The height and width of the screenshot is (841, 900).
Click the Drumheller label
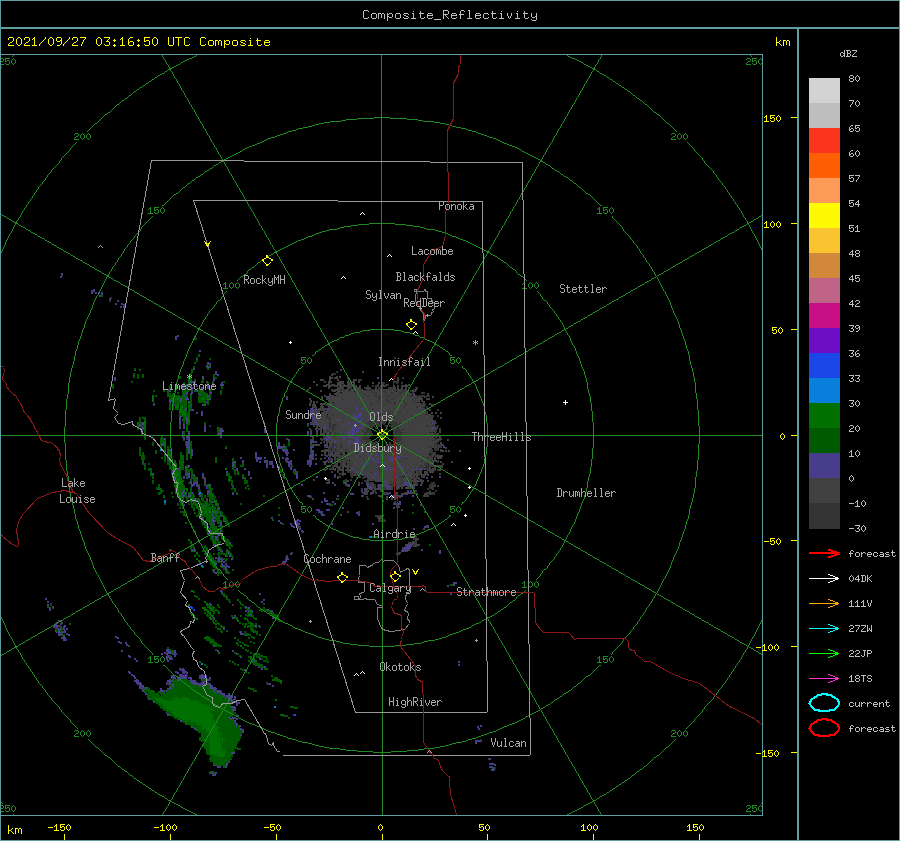click(586, 493)
